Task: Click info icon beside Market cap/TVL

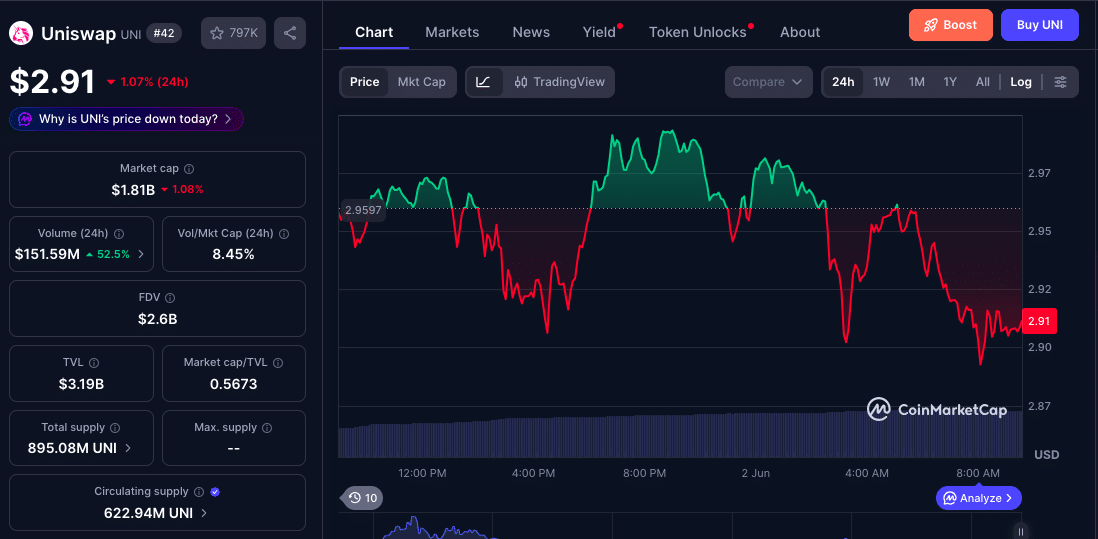Action: [278, 363]
